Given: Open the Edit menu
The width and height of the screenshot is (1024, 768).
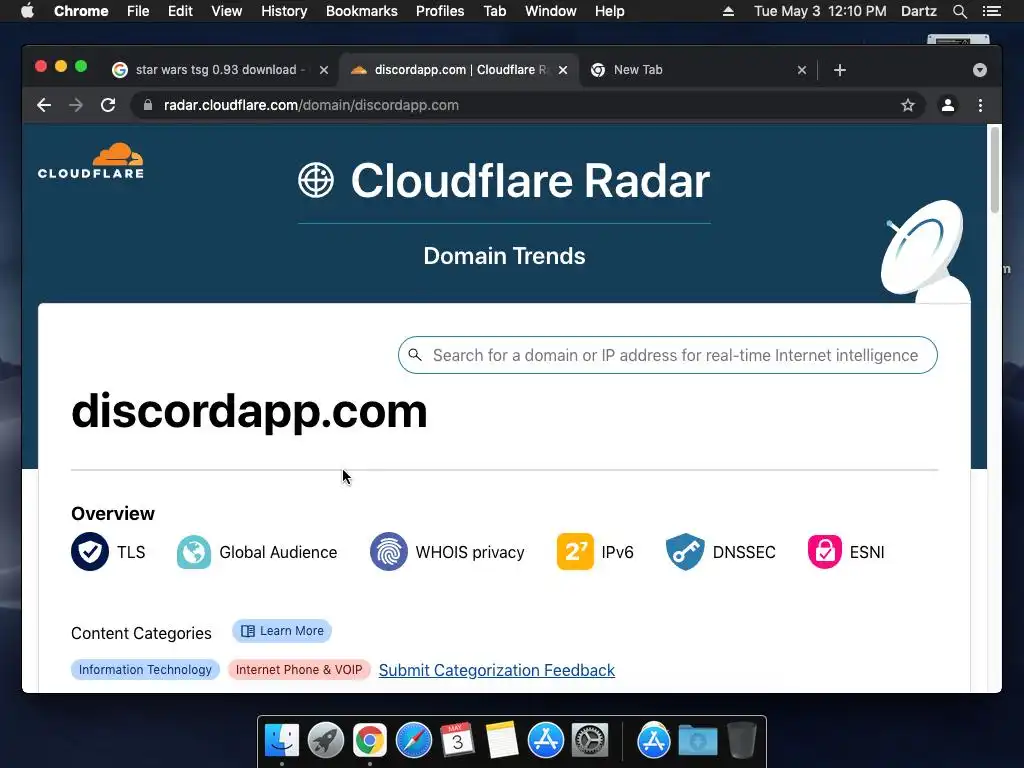Looking at the screenshot, I should point(180,11).
